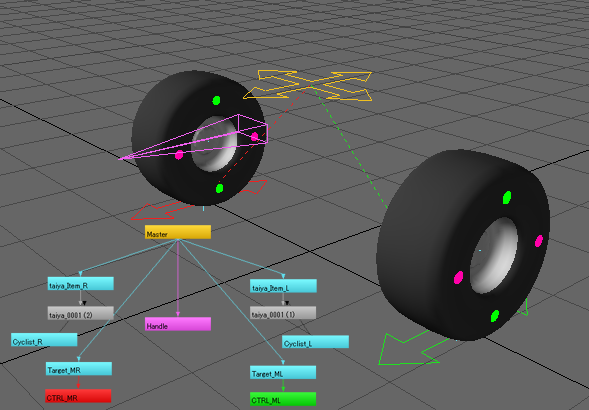This screenshot has width=589, height=410.
Task: Click the right wheel's silver hub
Action: click(494, 256)
